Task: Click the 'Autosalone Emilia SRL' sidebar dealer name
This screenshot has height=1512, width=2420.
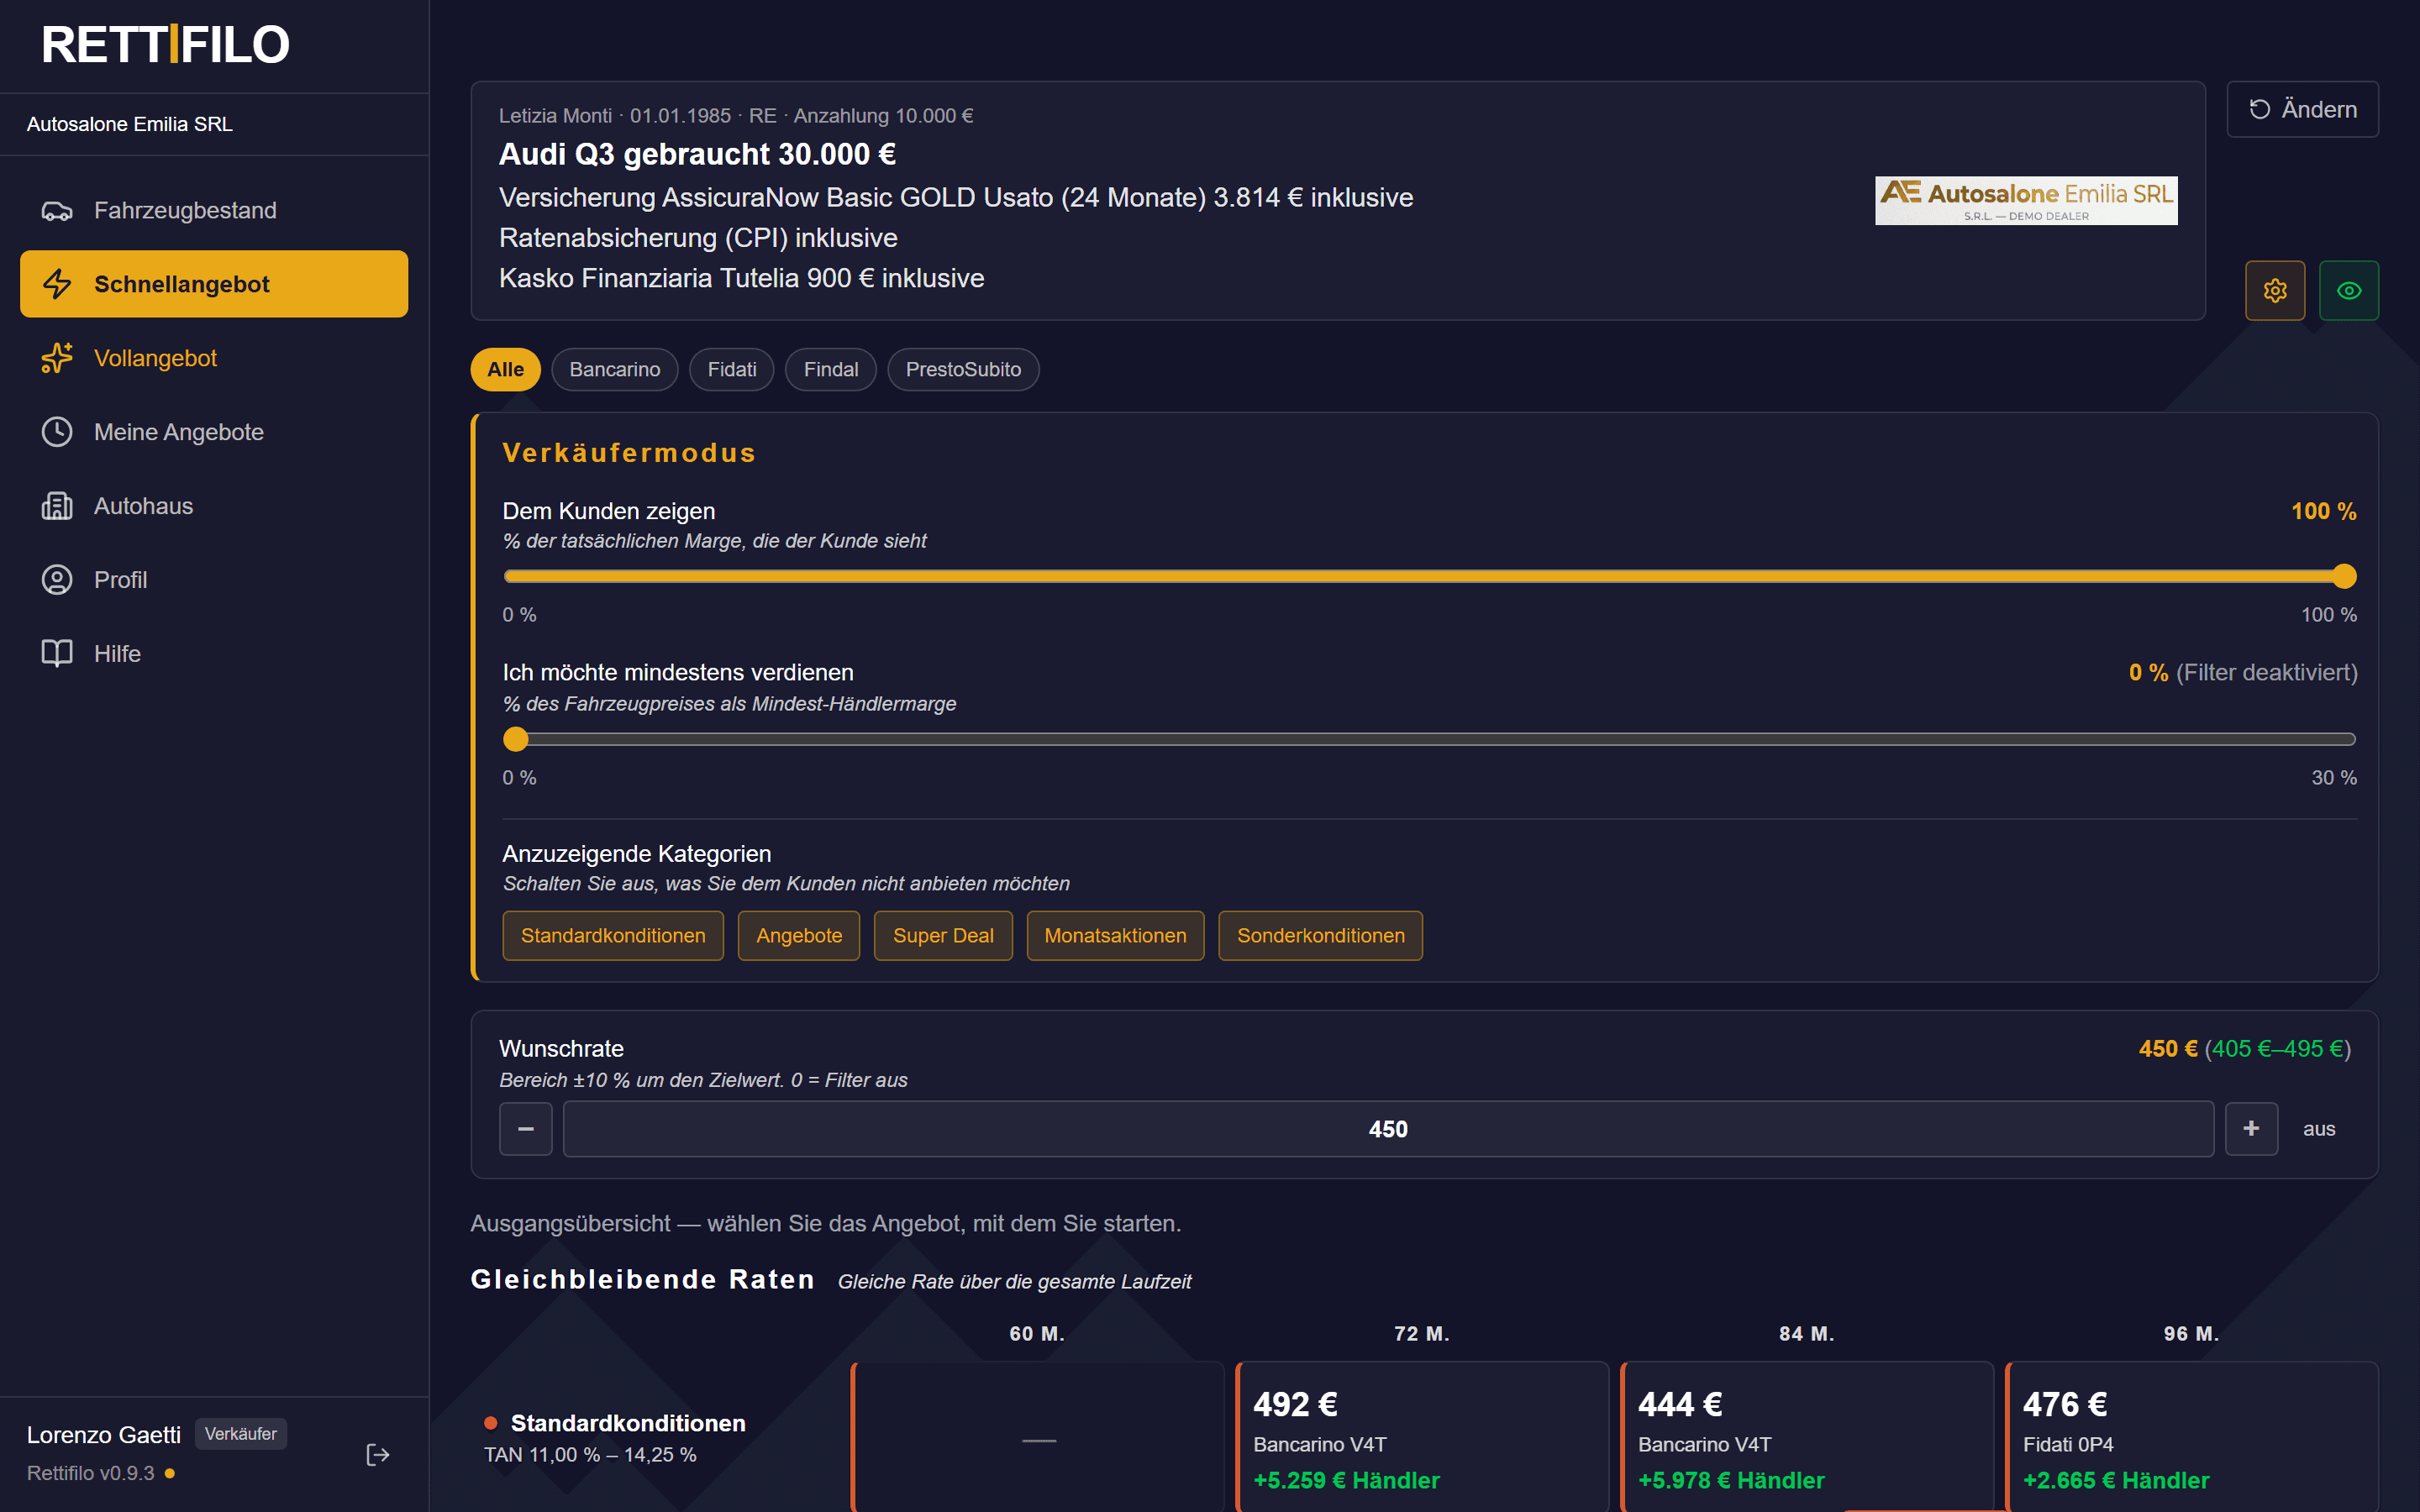Action: (130, 124)
